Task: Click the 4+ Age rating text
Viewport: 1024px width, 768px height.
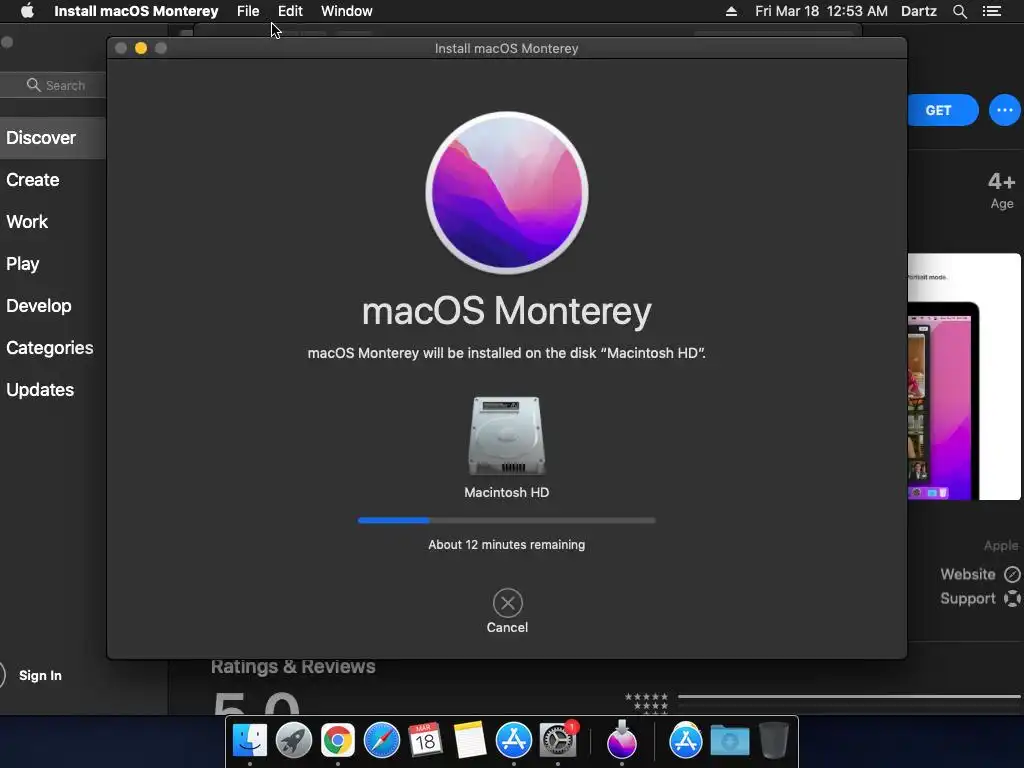Action: tap(1001, 189)
